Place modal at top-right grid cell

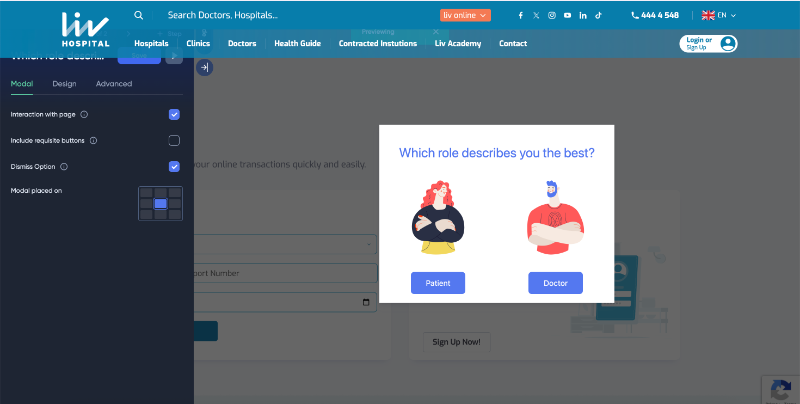(x=175, y=192)
